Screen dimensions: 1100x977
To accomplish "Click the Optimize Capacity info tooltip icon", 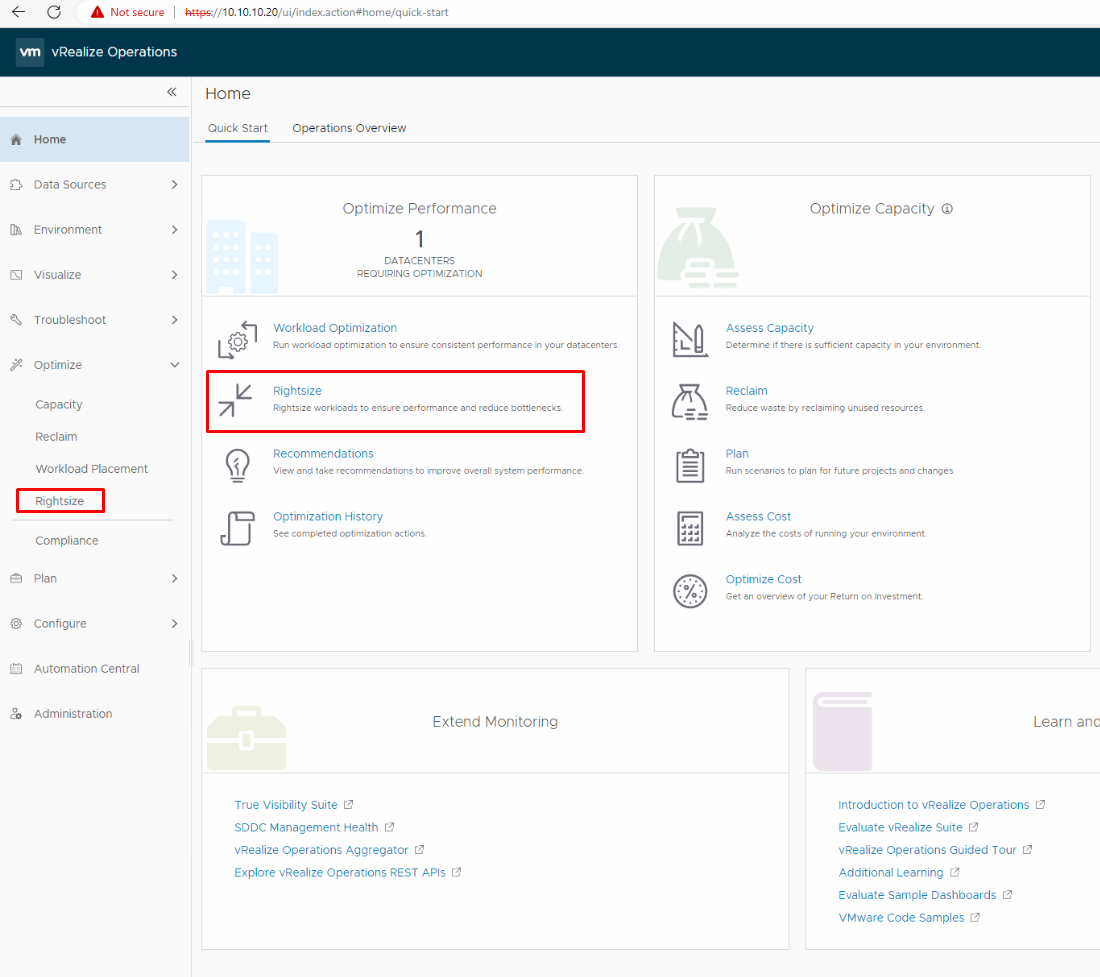I will click(947, 208).
